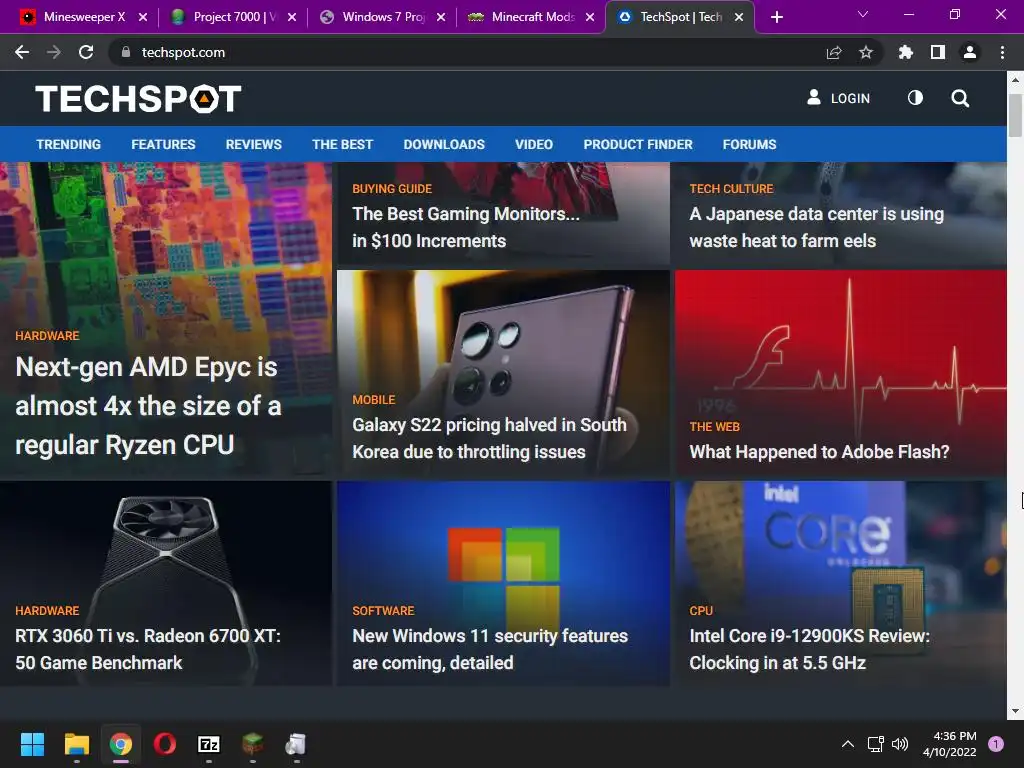This screenshot has height=768, width=1024.
Task: Open the Next-gen AMD Epyc article
Action: [x=149, y=406]
